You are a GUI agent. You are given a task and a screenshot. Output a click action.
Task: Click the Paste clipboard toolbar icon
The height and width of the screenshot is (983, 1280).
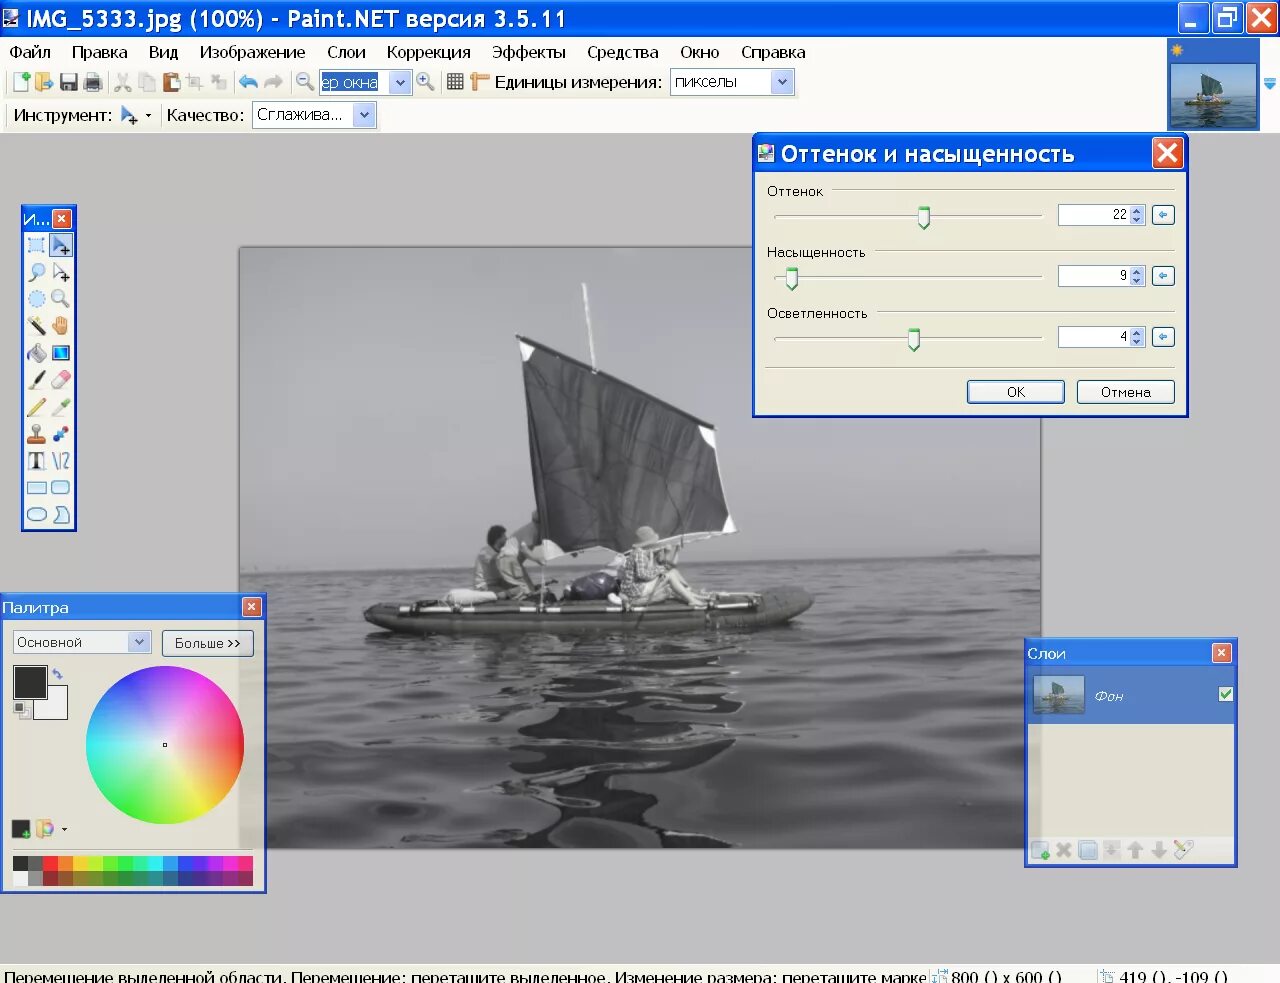pyautogui.click(x=171, y=82)
